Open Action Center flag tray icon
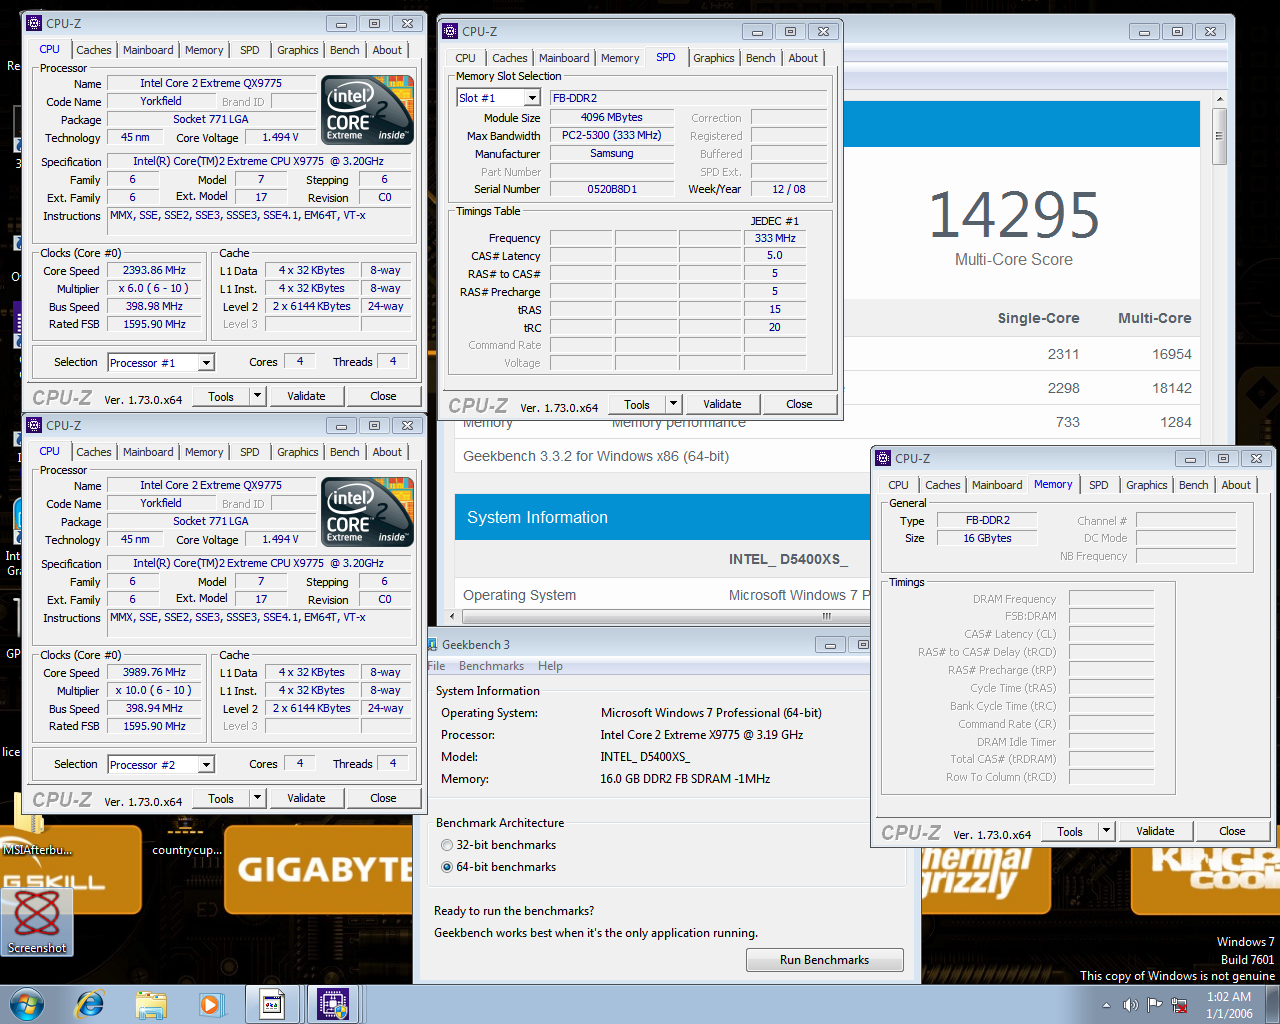 1154,1005
